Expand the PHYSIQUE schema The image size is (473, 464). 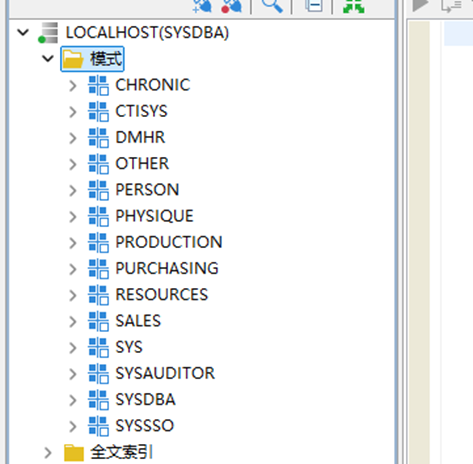click(73, 217)
